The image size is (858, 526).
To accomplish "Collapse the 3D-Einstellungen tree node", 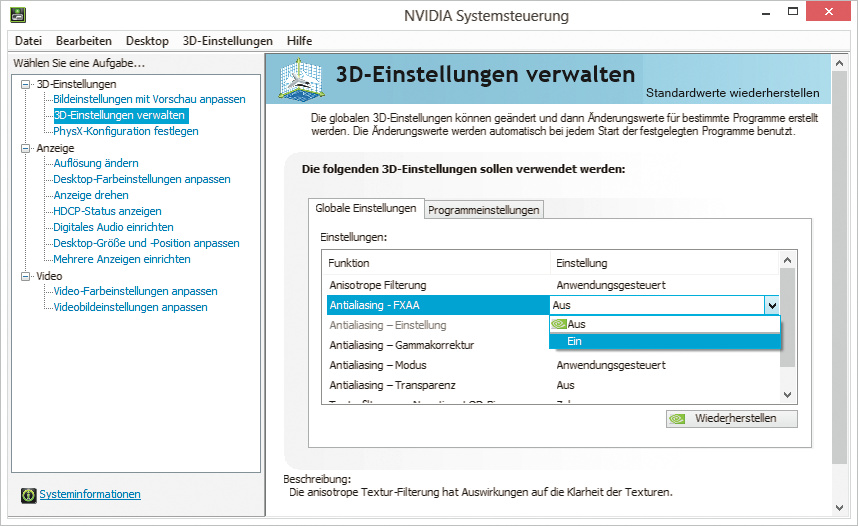I will pyautogui.click(x=25, y=84).
